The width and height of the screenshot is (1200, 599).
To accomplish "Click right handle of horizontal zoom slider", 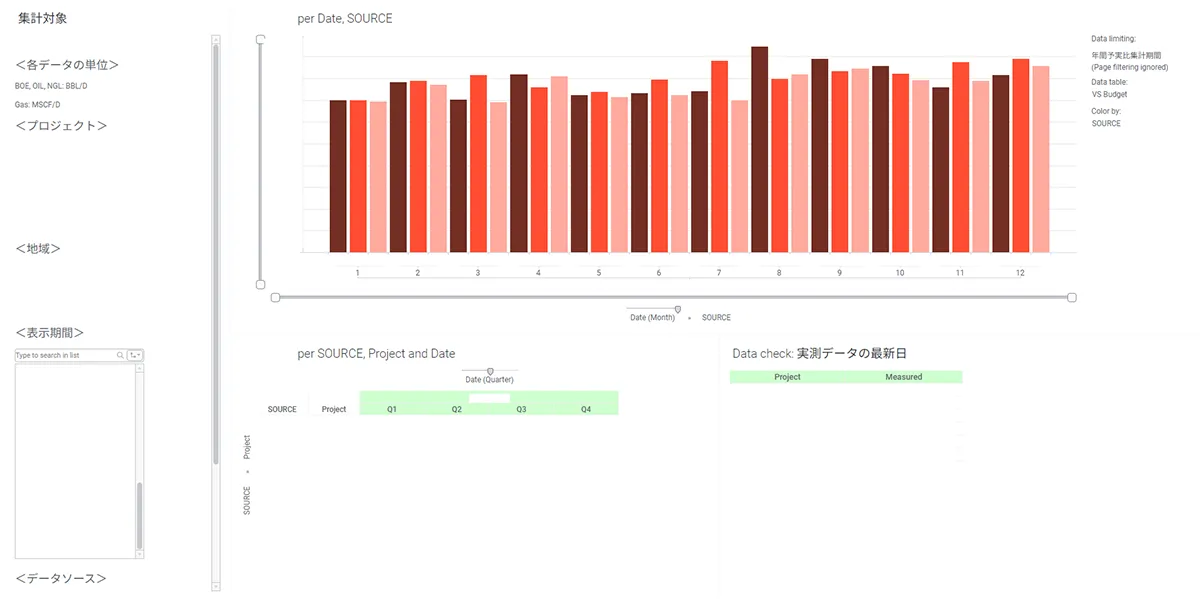I will pos(1072,297).
